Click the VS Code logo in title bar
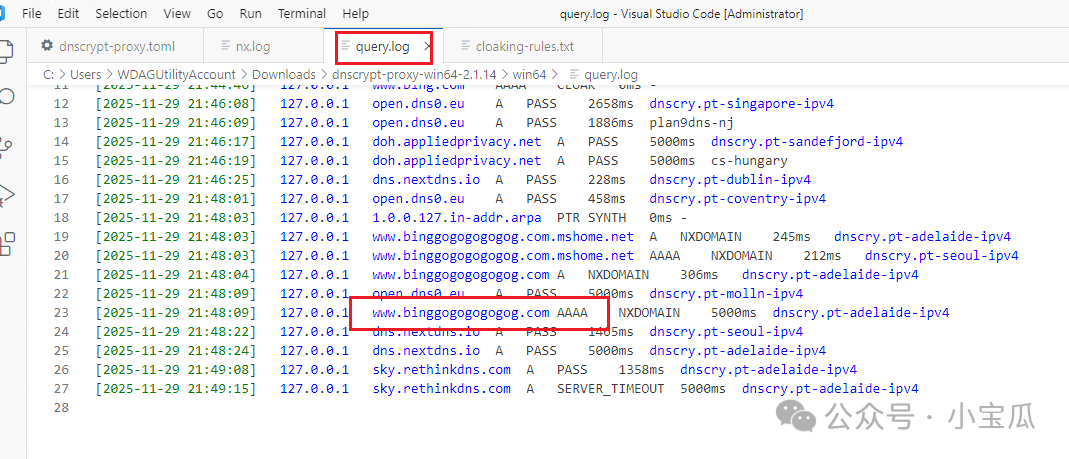The image size is (1069, 459). (x=6, y=14)
